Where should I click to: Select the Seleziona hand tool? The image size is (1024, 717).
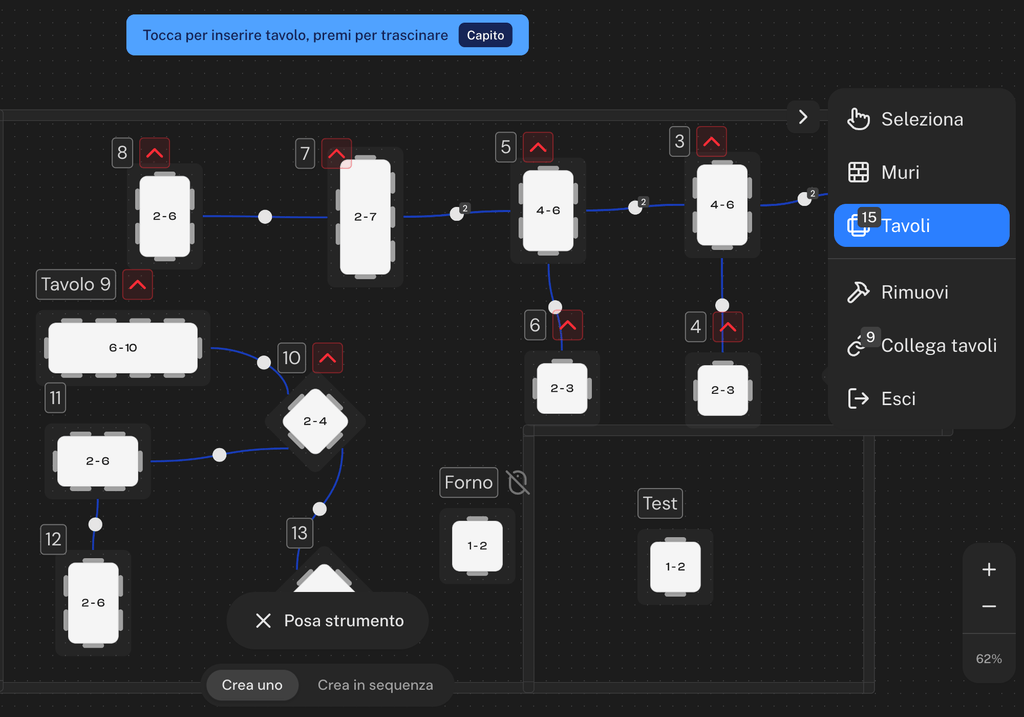click(x=921, y=119)
